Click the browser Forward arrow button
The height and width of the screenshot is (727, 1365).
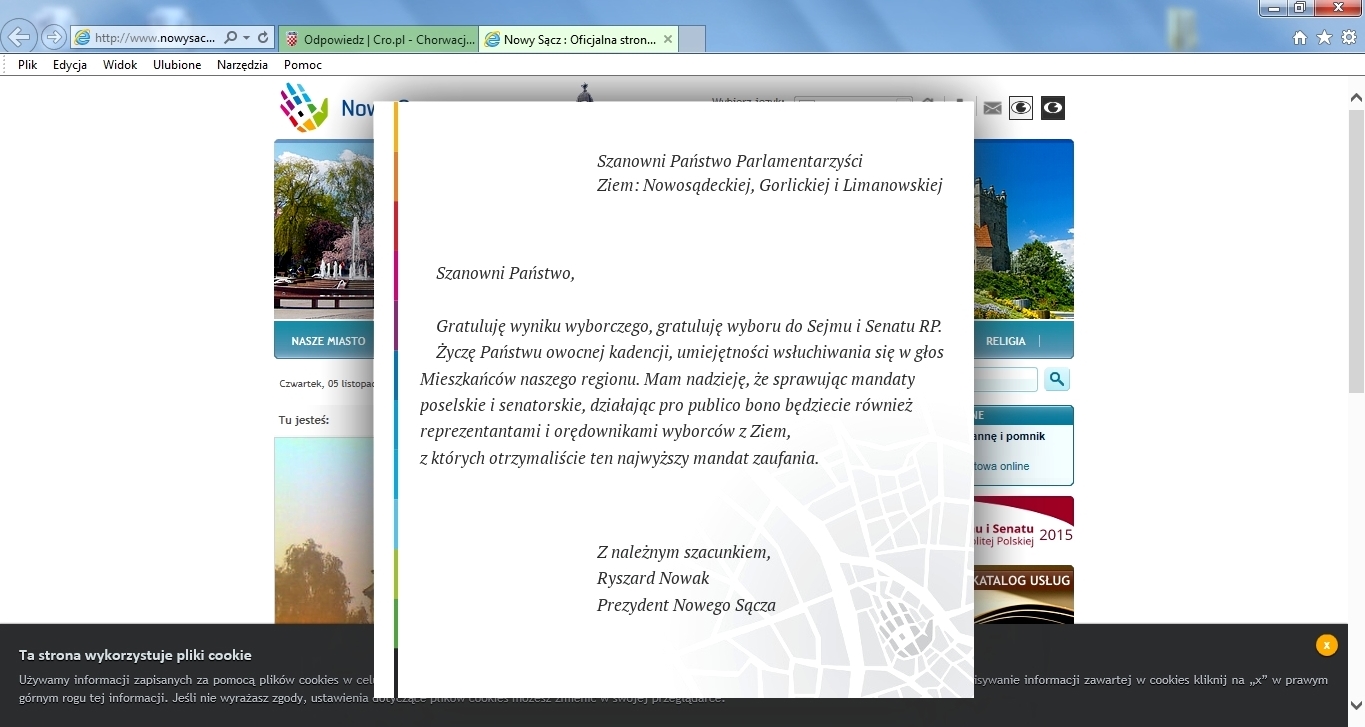53,37
